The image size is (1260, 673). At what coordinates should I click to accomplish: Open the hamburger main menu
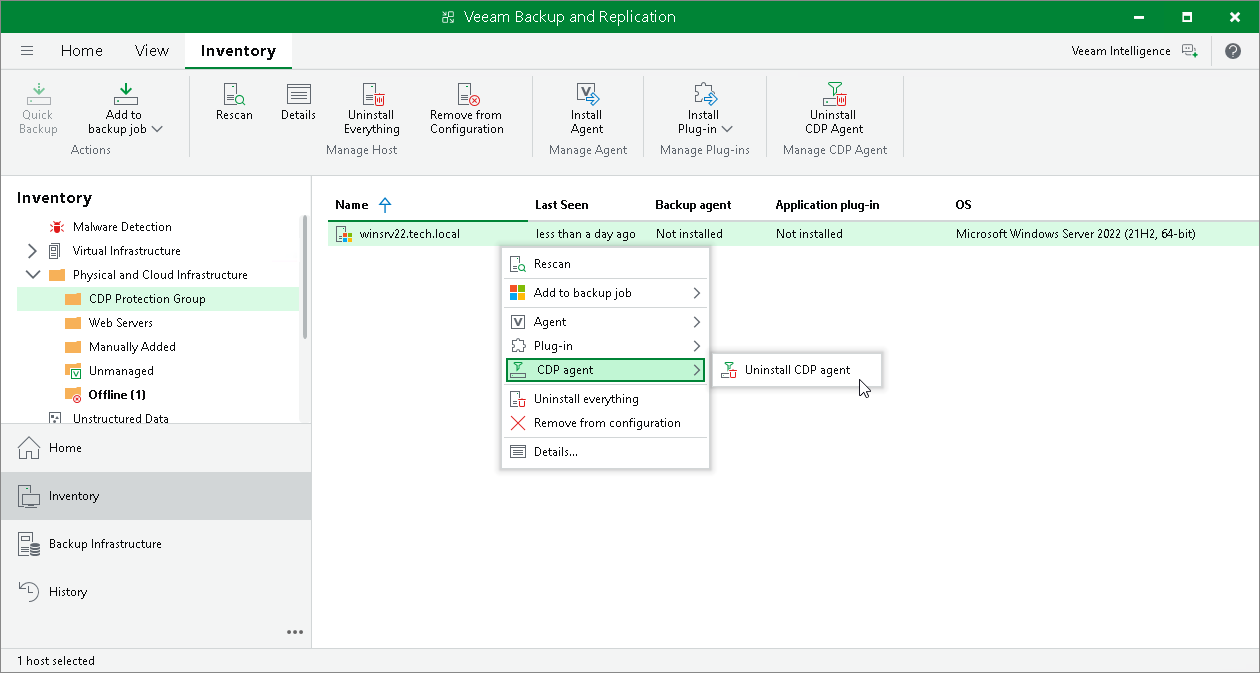point(27,51)
